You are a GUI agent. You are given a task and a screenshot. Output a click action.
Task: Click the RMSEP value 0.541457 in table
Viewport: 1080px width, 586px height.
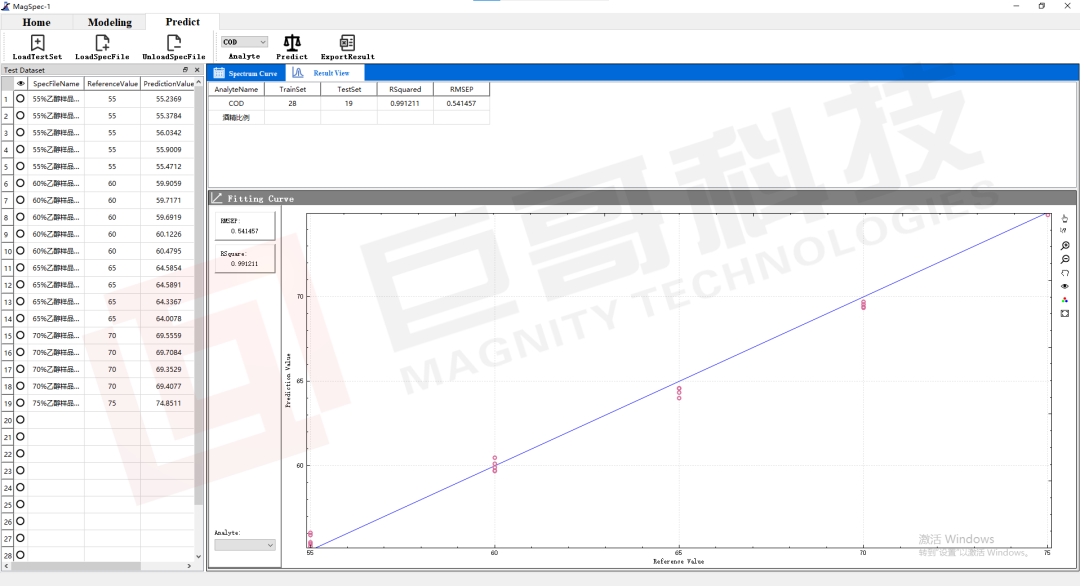coord(461,103)
